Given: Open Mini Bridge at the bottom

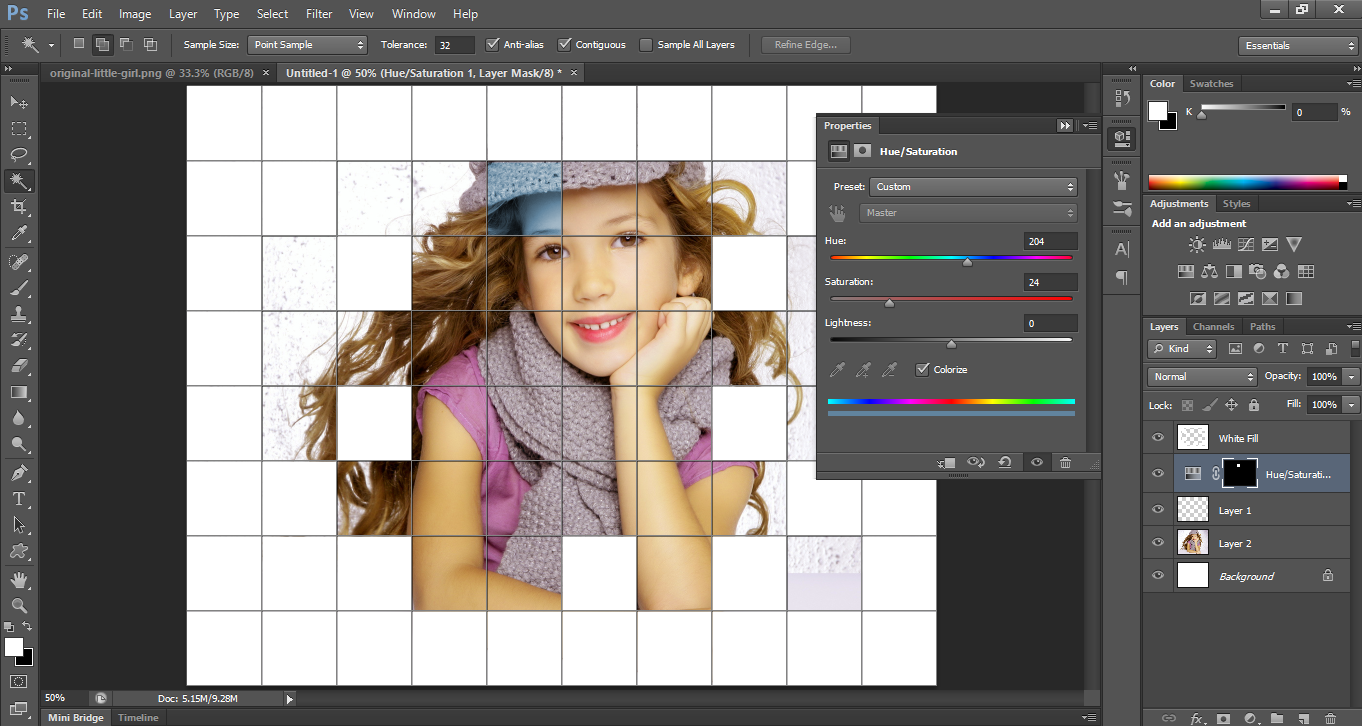Looking at the screenshot, I should click(75, 717).
